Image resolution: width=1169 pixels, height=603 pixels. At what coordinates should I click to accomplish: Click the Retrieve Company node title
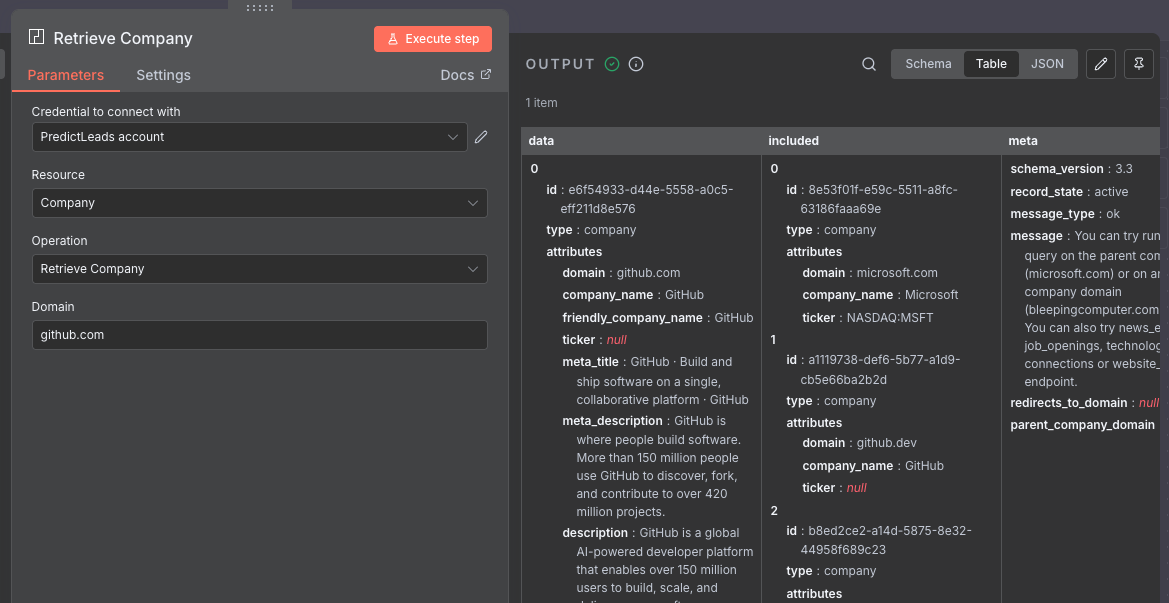click(x=123, y=38)
